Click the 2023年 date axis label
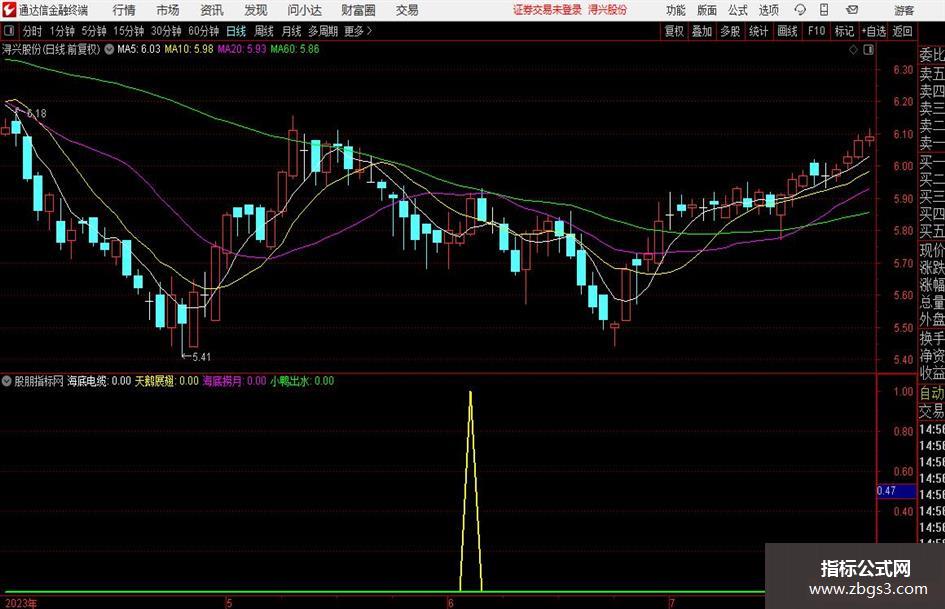Screen dimensions: 945x609 [20, 603]
